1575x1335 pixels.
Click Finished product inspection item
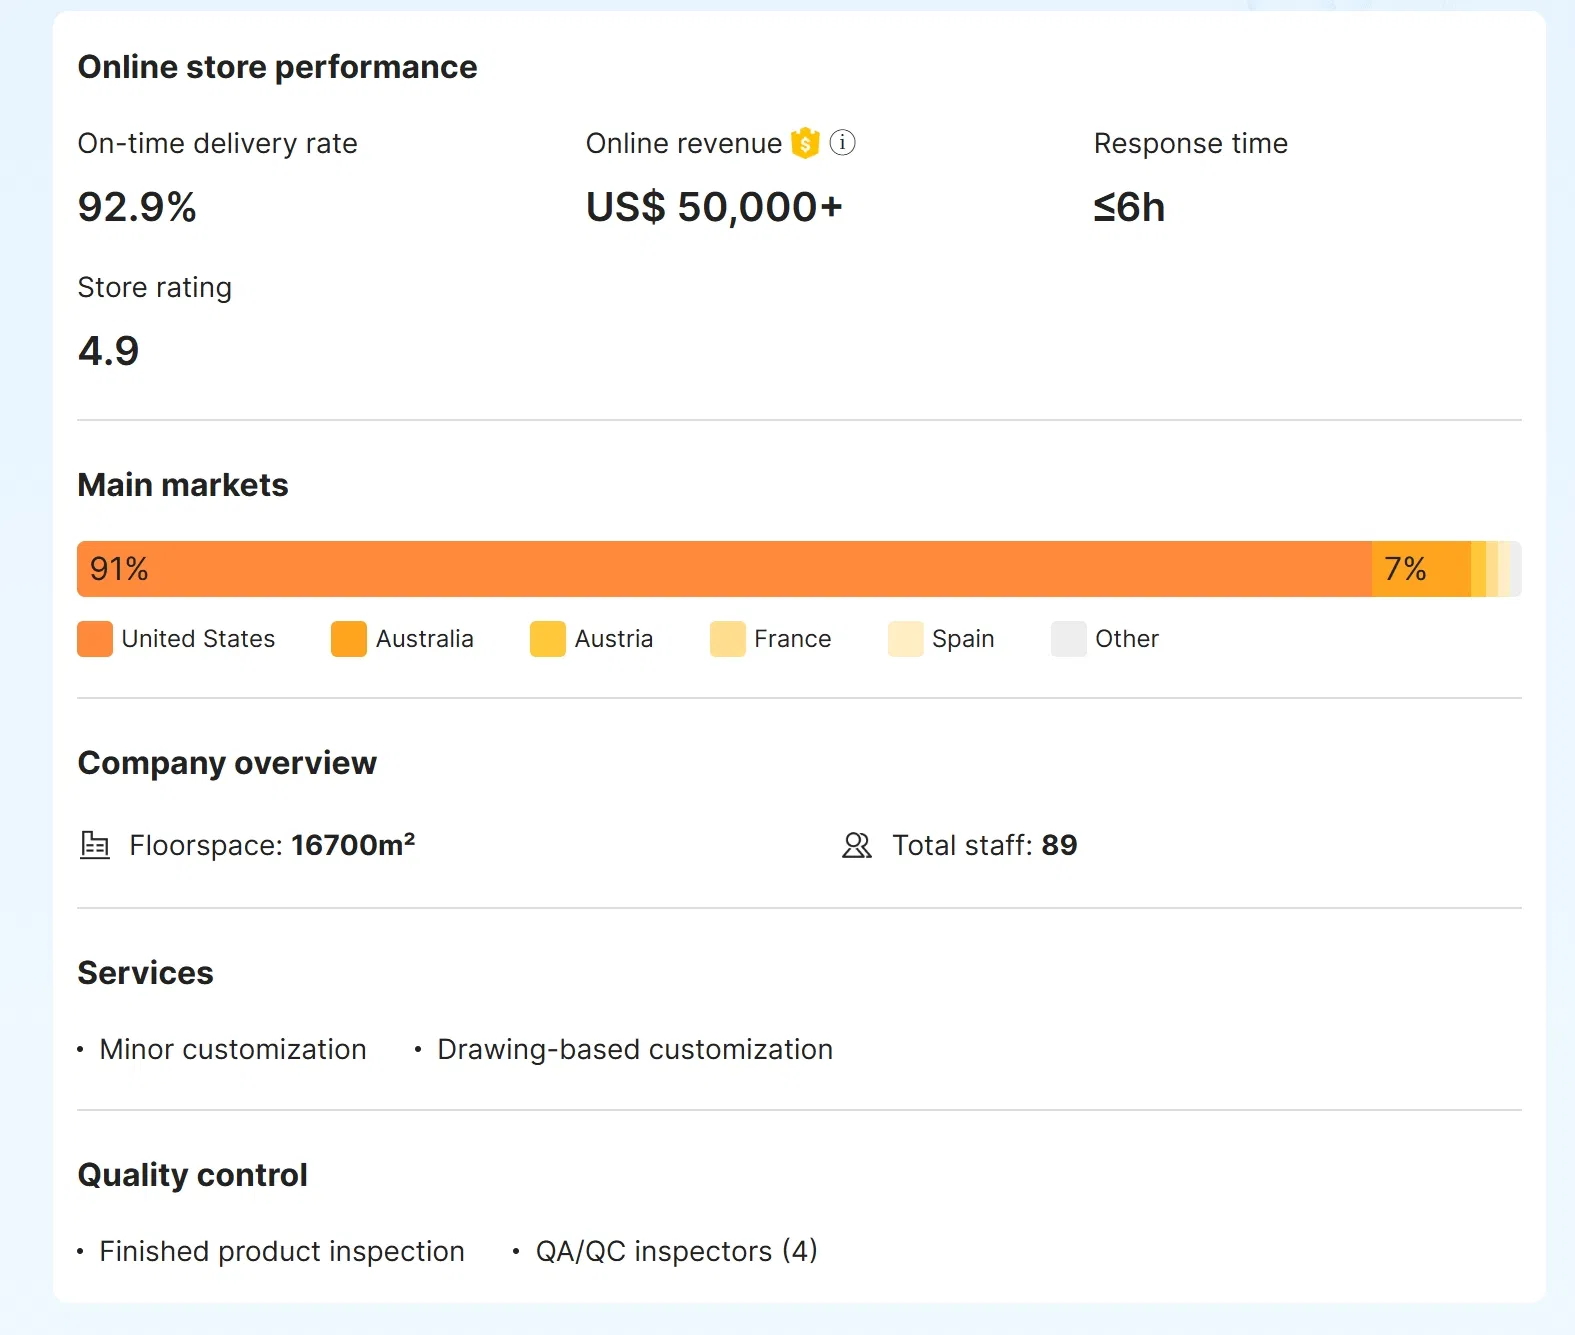click(x=281, y=1251)
